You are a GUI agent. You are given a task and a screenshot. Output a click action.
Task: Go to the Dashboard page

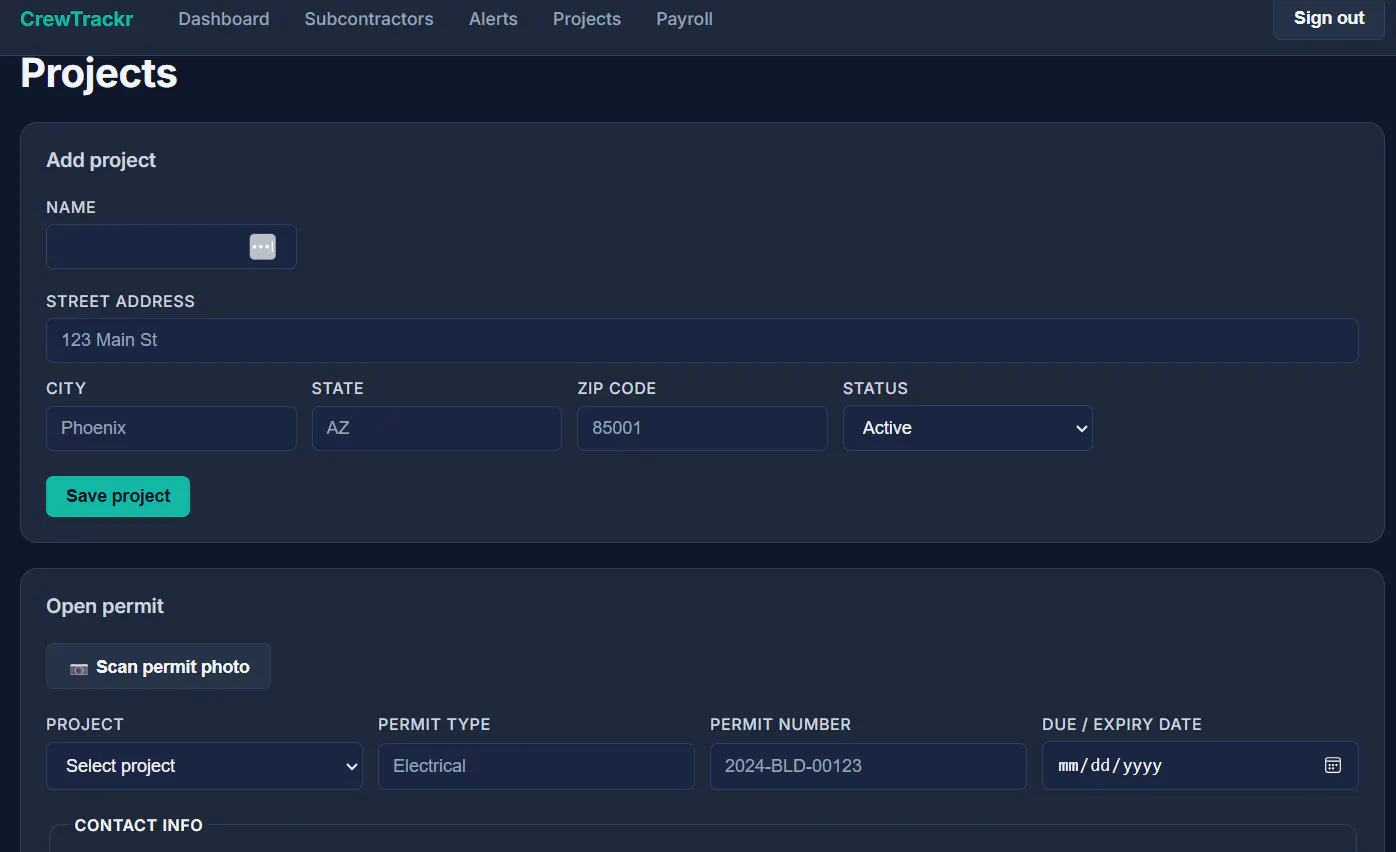(x=224, y=19)
